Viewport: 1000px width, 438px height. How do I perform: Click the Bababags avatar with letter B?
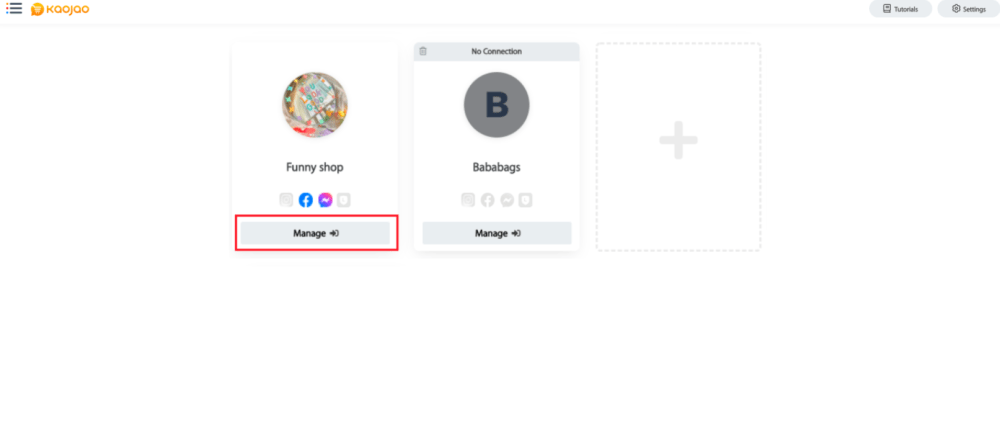[496, 105]
